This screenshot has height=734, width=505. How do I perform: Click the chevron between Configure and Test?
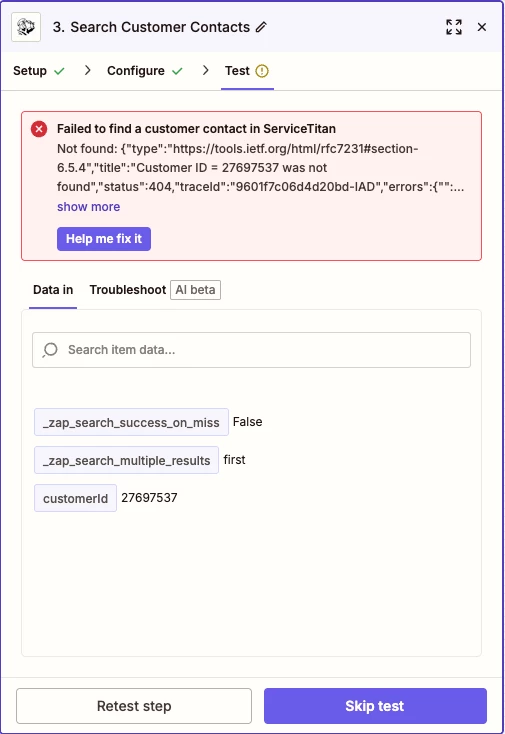pyautogui.click(x=205, y=71)
